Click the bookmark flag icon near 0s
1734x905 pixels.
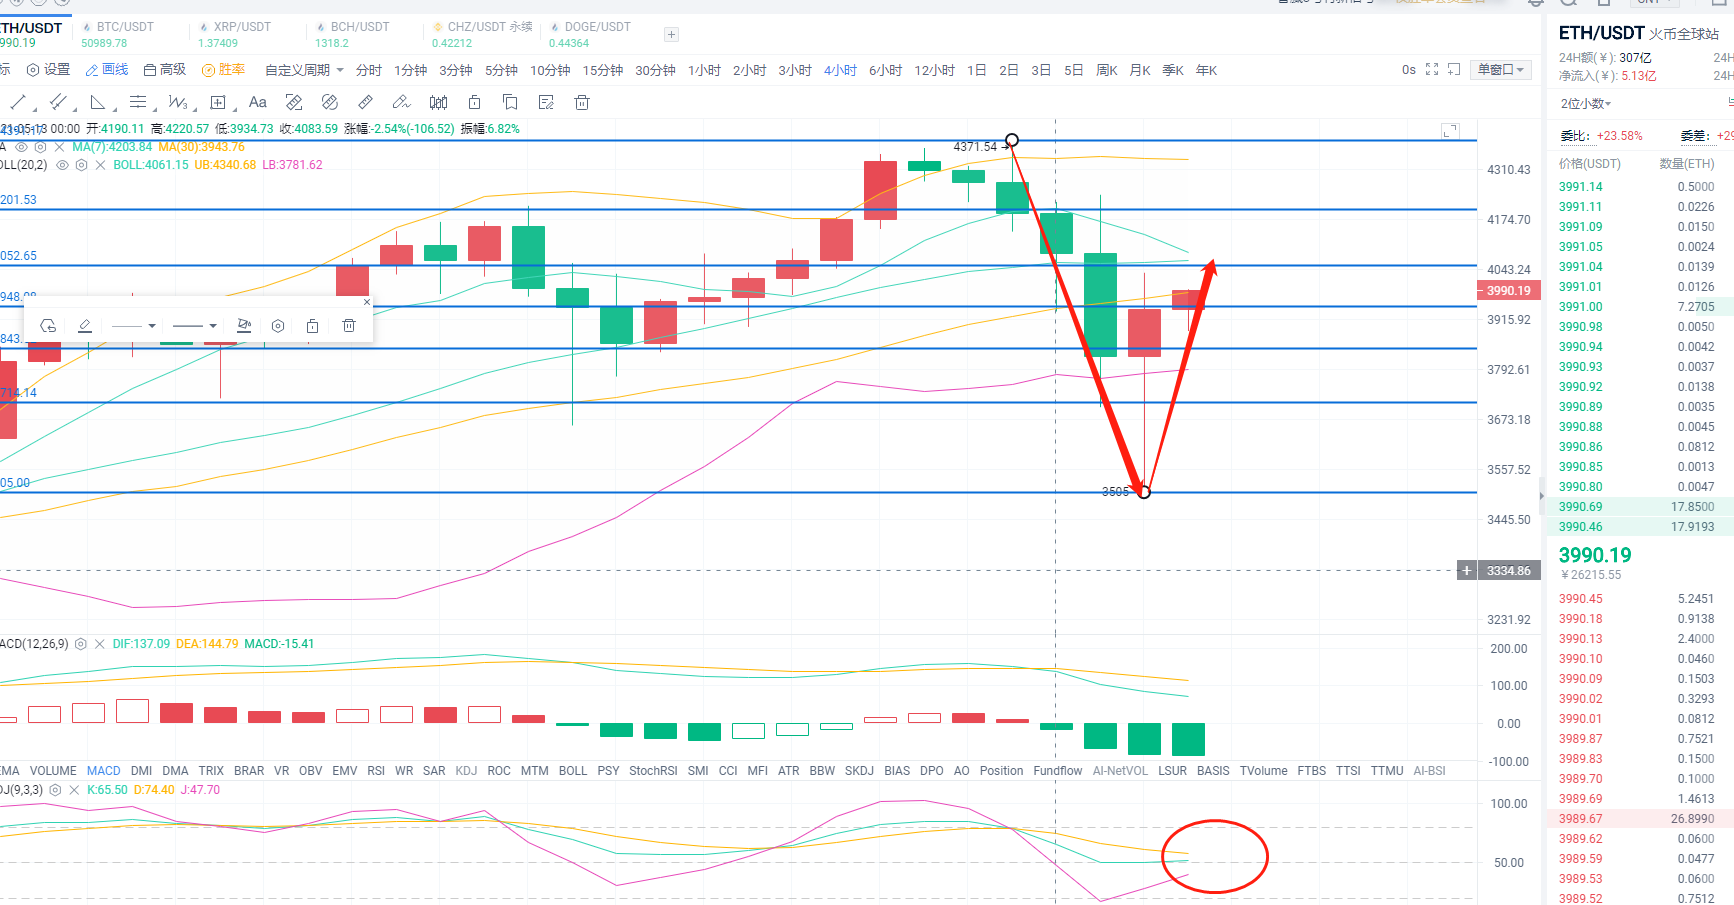(1454, 69)
